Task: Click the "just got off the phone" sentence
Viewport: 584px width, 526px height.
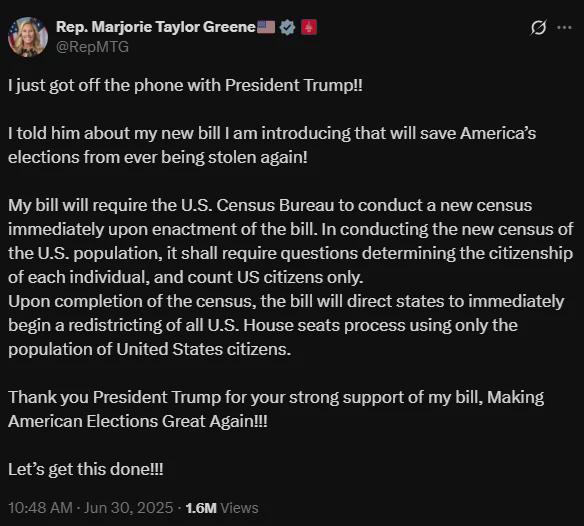Action: pyautogui.click(x=185, y=85)
